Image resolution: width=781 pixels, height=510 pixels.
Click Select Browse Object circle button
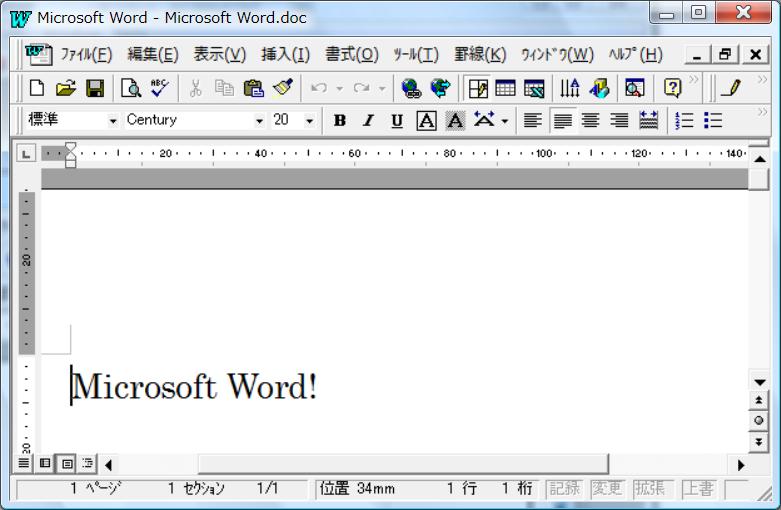tap(759, 421)
